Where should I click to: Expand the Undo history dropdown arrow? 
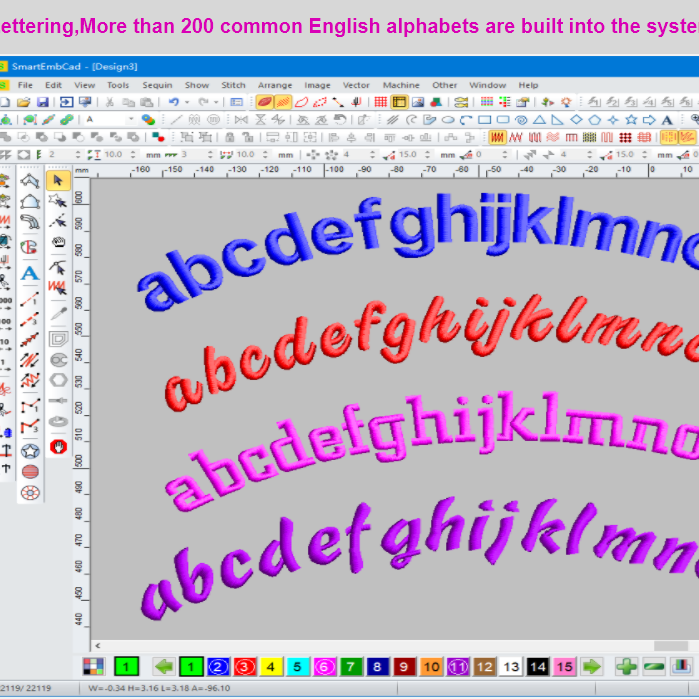pyautogui.click(x=187, y=102)
